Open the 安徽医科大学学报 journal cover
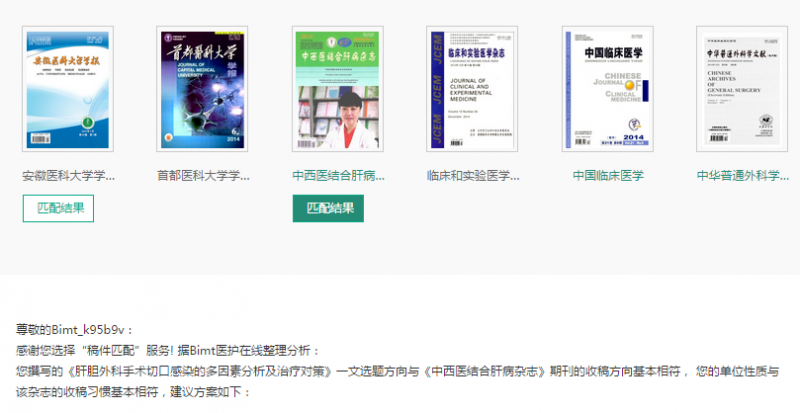The width and height of the screenshot is (800, 413). click(x=68, y=89)
